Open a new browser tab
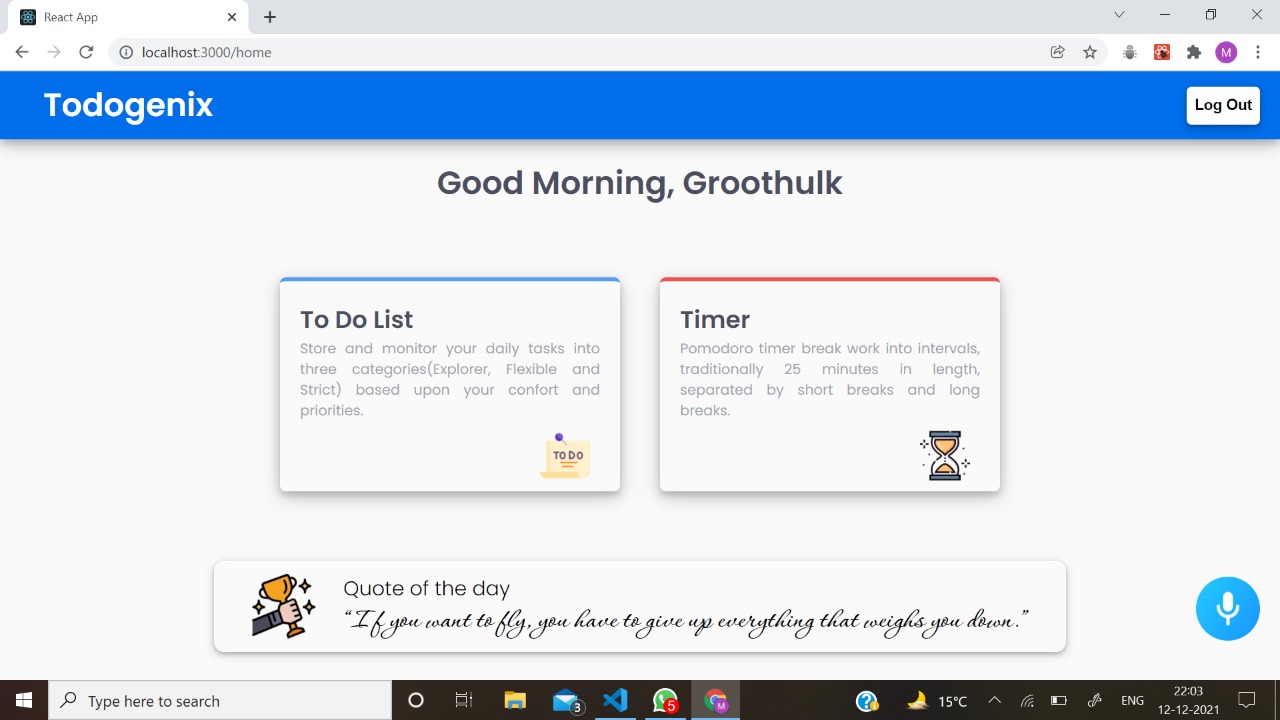1280x720 pixels. point(270,17)
